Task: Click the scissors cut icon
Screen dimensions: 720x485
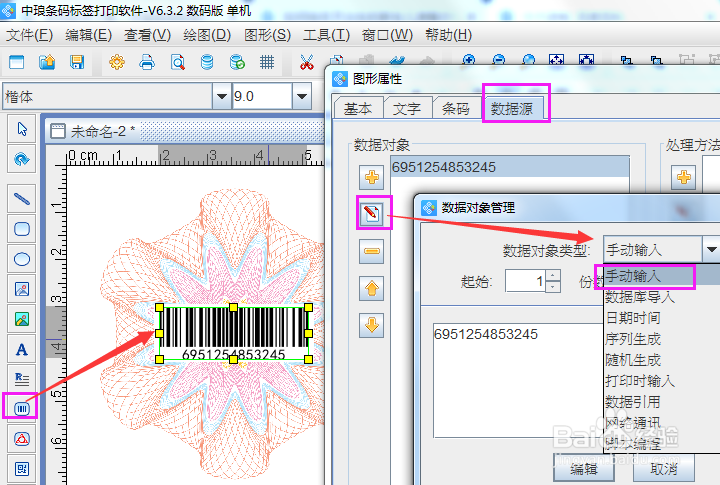Action: [x=306, y=62]
